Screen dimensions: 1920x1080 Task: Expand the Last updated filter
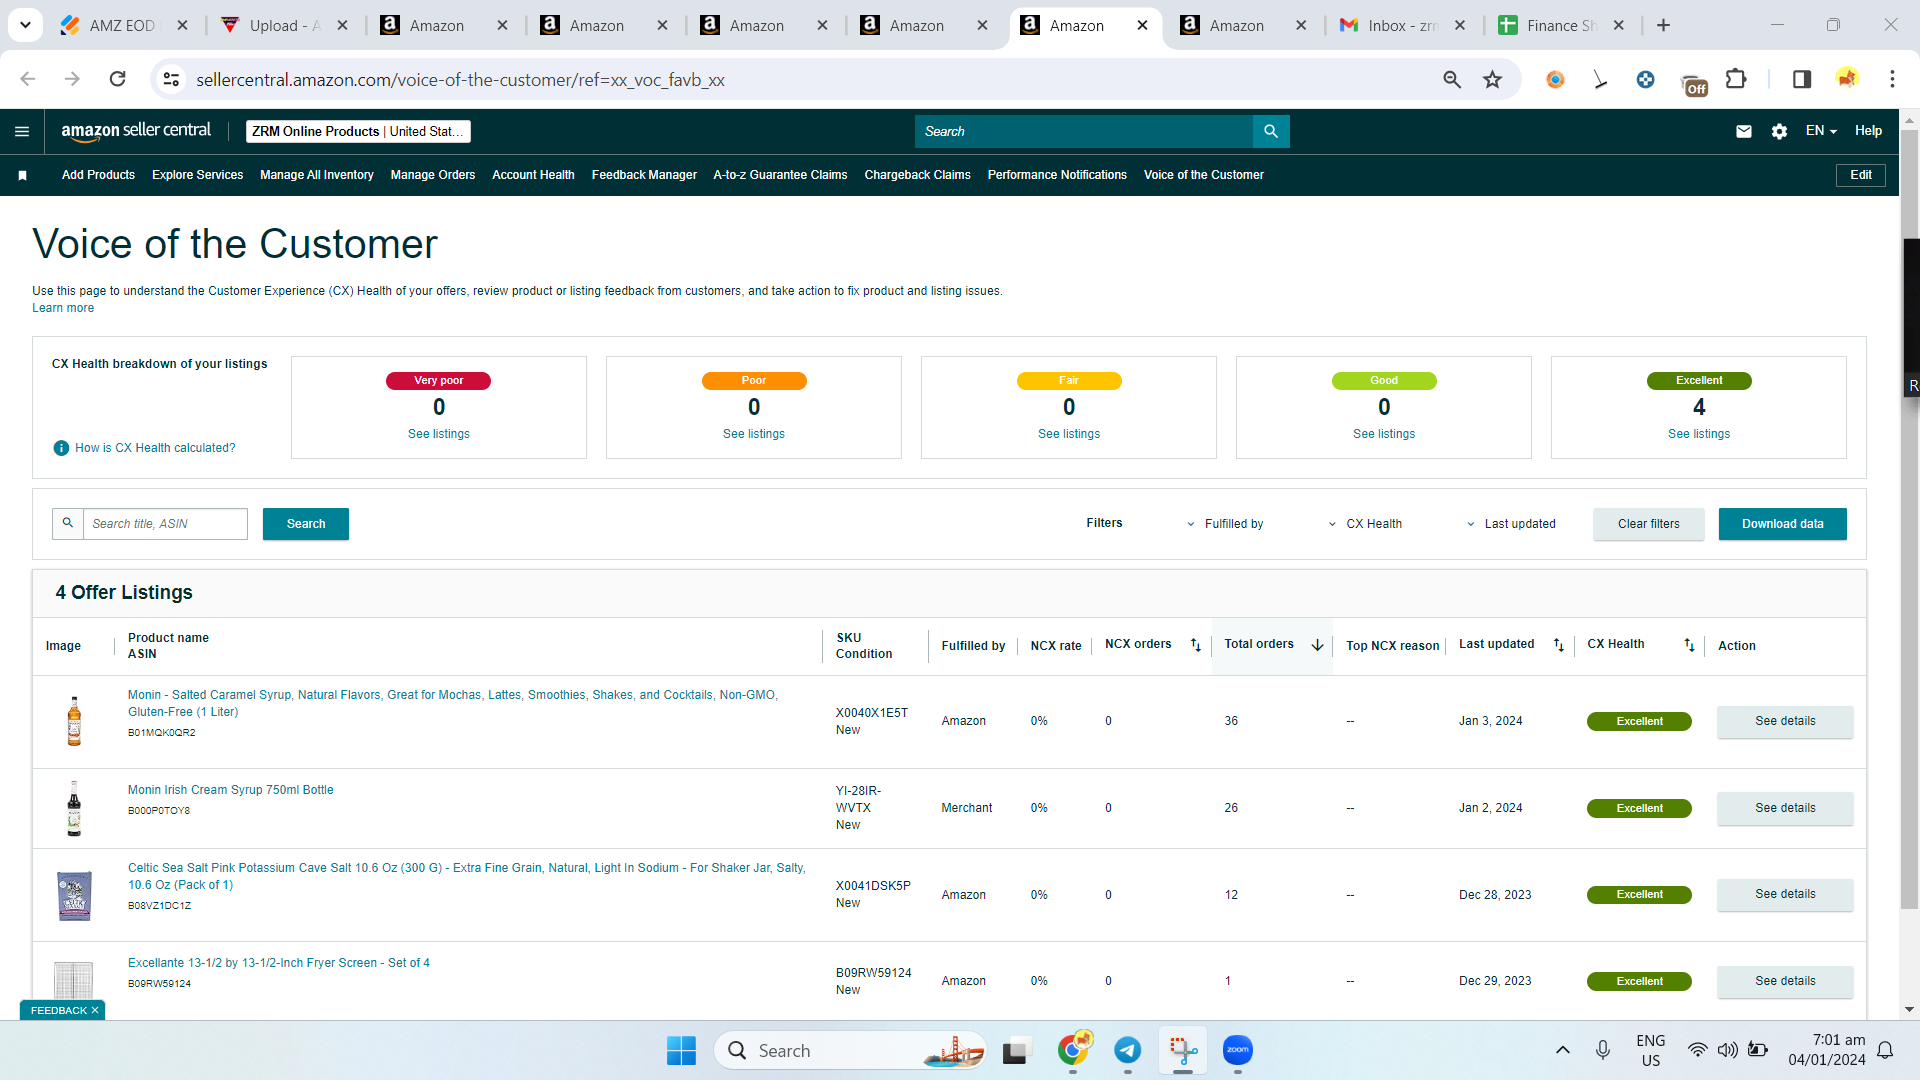click(x=1510, y=524)
